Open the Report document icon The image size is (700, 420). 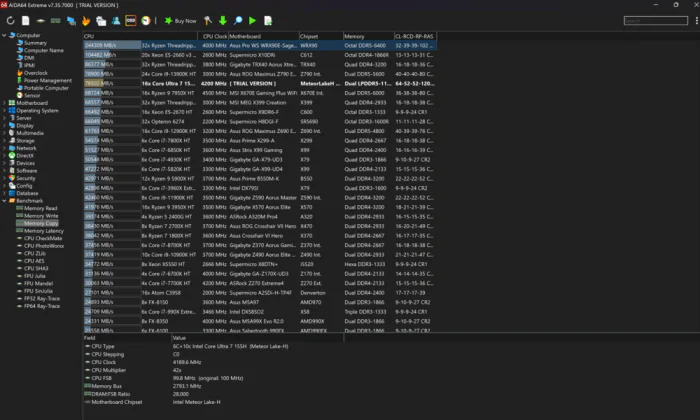point(25,21)
